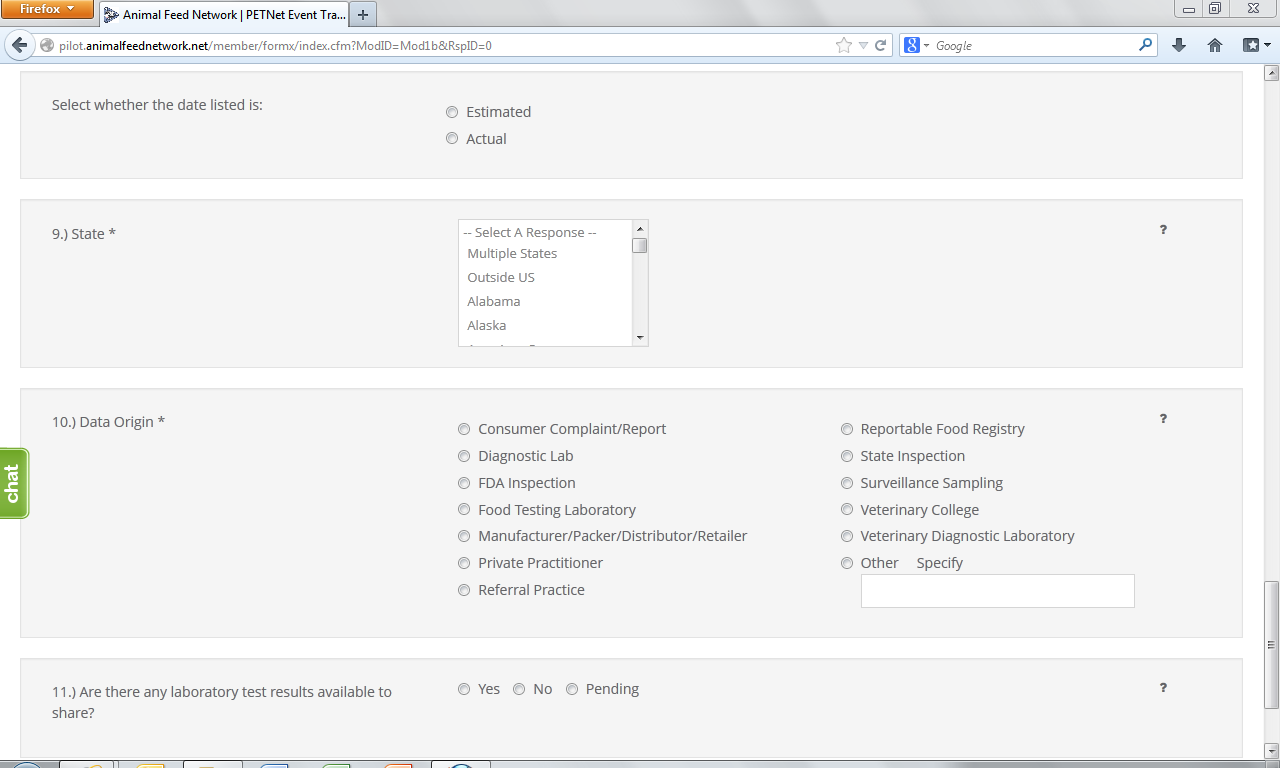Open the Google search engine selector

(916, 46)
